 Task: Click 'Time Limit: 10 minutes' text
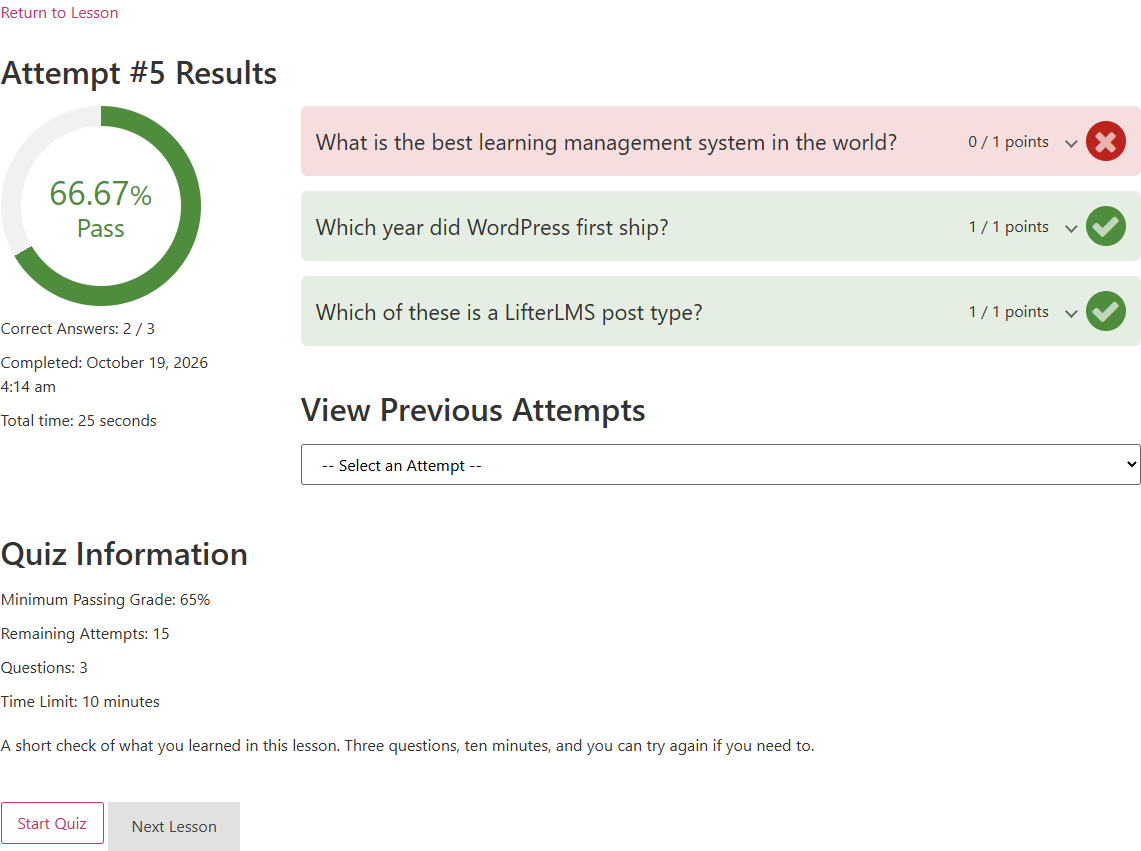(x=80, y=702)
